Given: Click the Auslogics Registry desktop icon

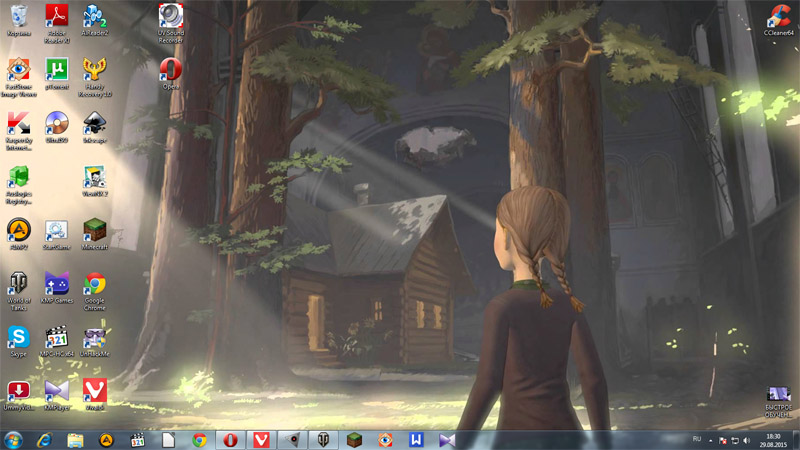Looking at the screenshot, I should 19,185.
